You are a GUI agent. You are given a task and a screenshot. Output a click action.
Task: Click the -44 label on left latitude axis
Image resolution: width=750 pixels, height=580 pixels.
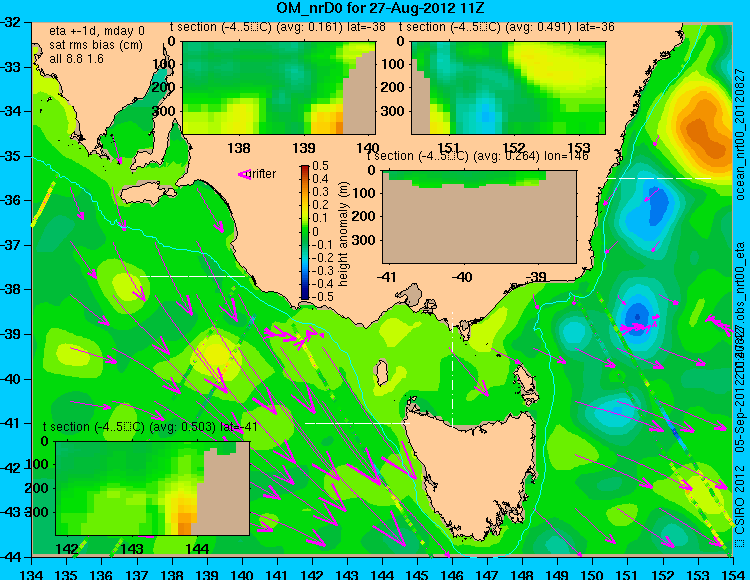(x=11, y=557)
